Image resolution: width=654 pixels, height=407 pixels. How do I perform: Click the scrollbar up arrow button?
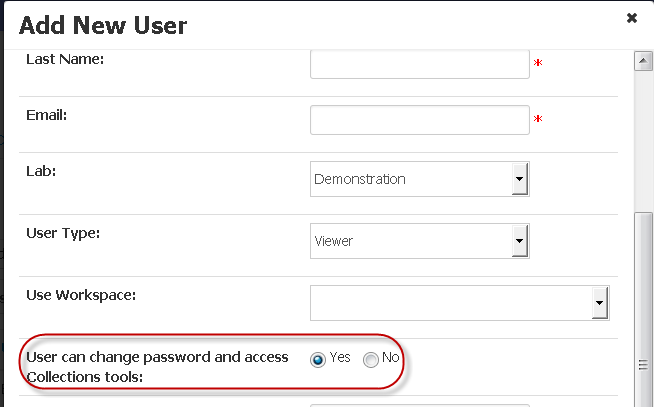(643, 61)
